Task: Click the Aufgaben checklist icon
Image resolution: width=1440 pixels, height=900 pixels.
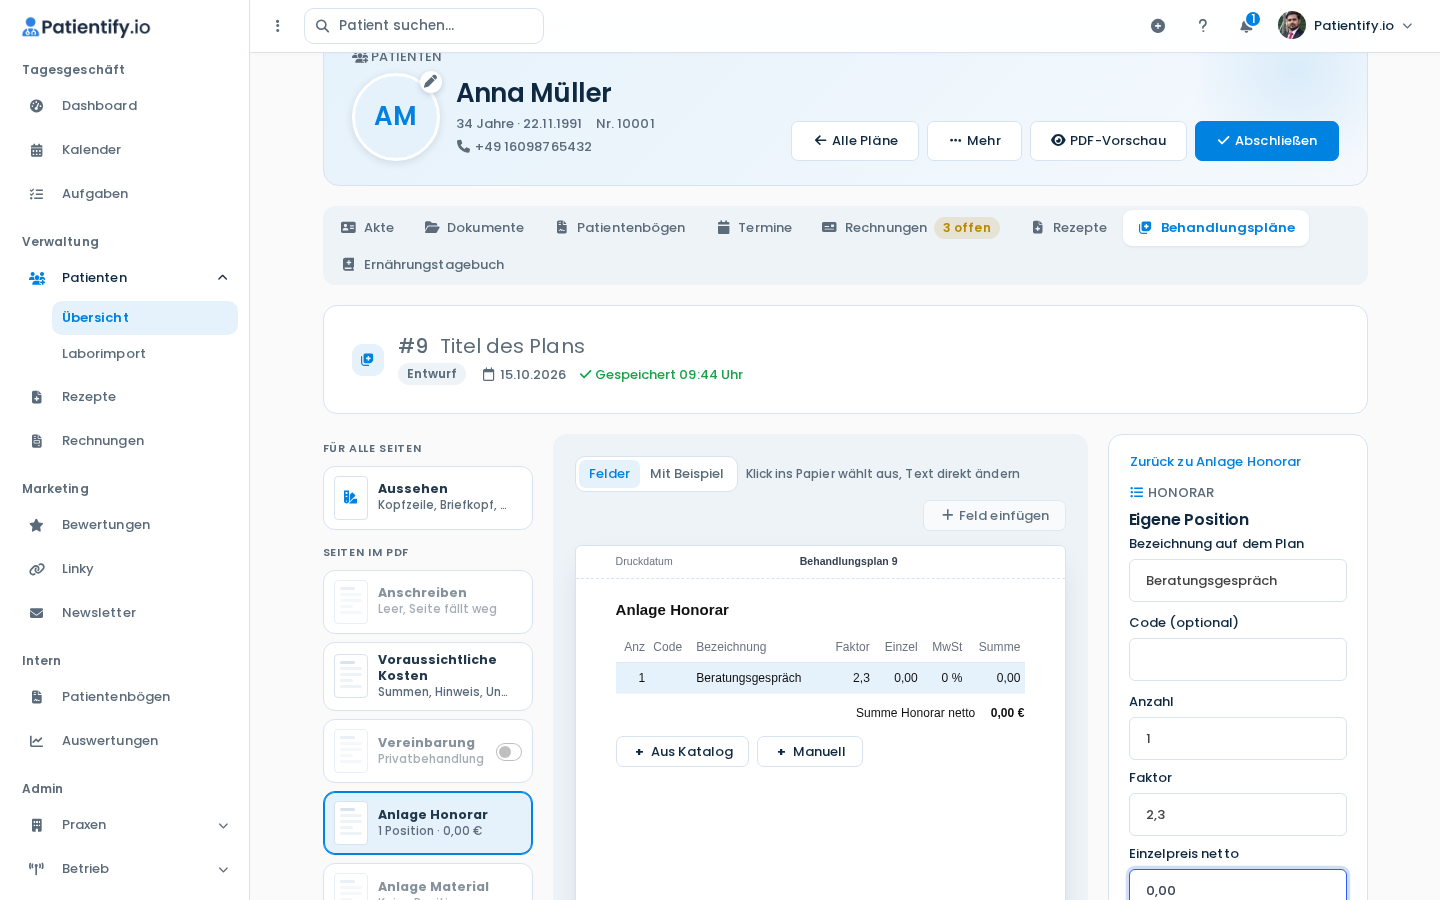Action: 37,194
